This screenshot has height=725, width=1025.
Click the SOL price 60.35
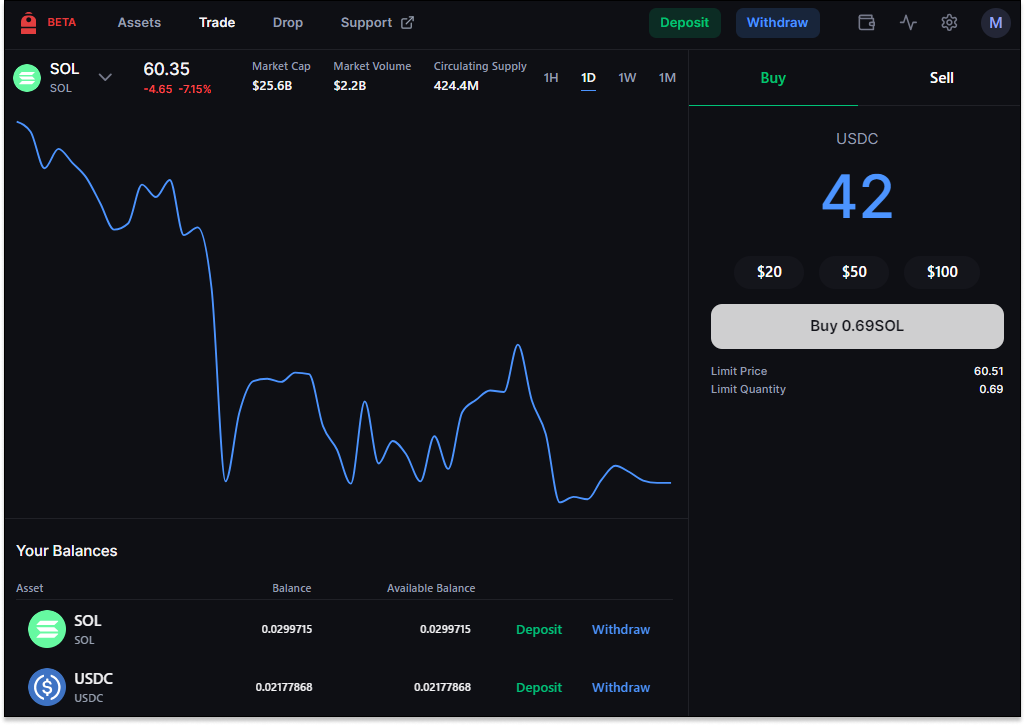click(x=167, y=69)
